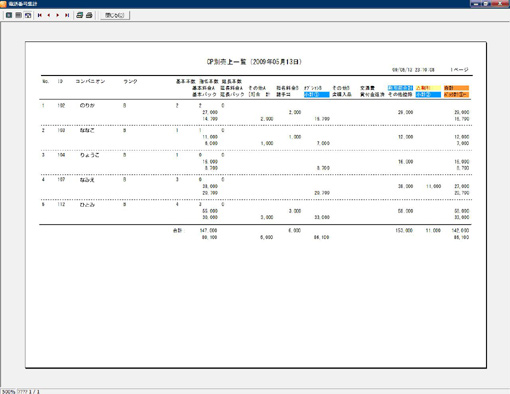510x394 pixels.
Task: Open printer setup with the green printer icon
Action: (x=79, y=15)
